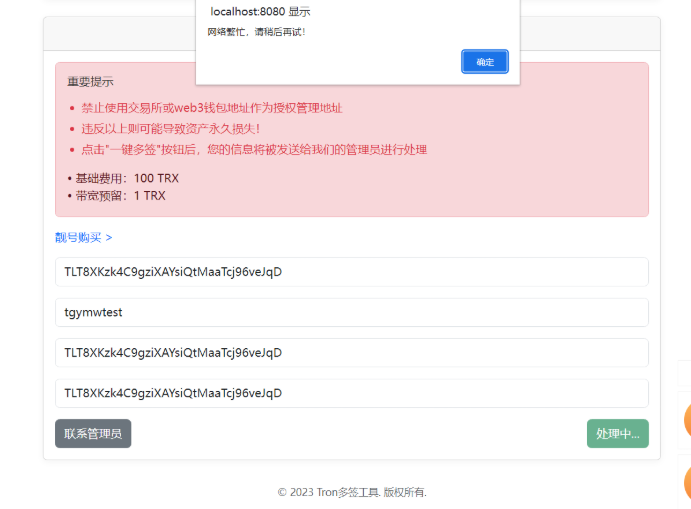
Task: Open the 靓号购买 link
Action: (x=83, y=238)
